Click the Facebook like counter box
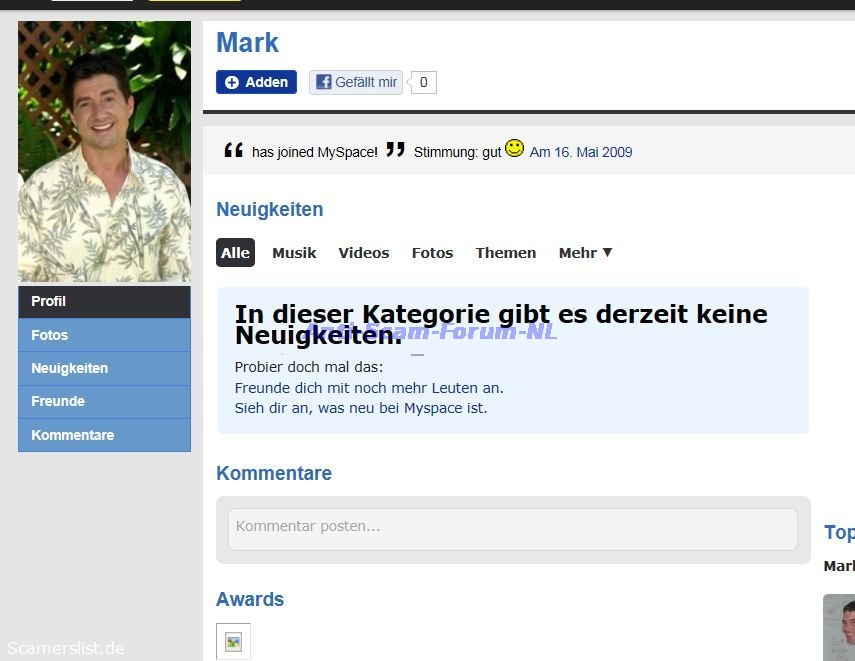This screenshot has height=661, width=855. coord(423,82)
